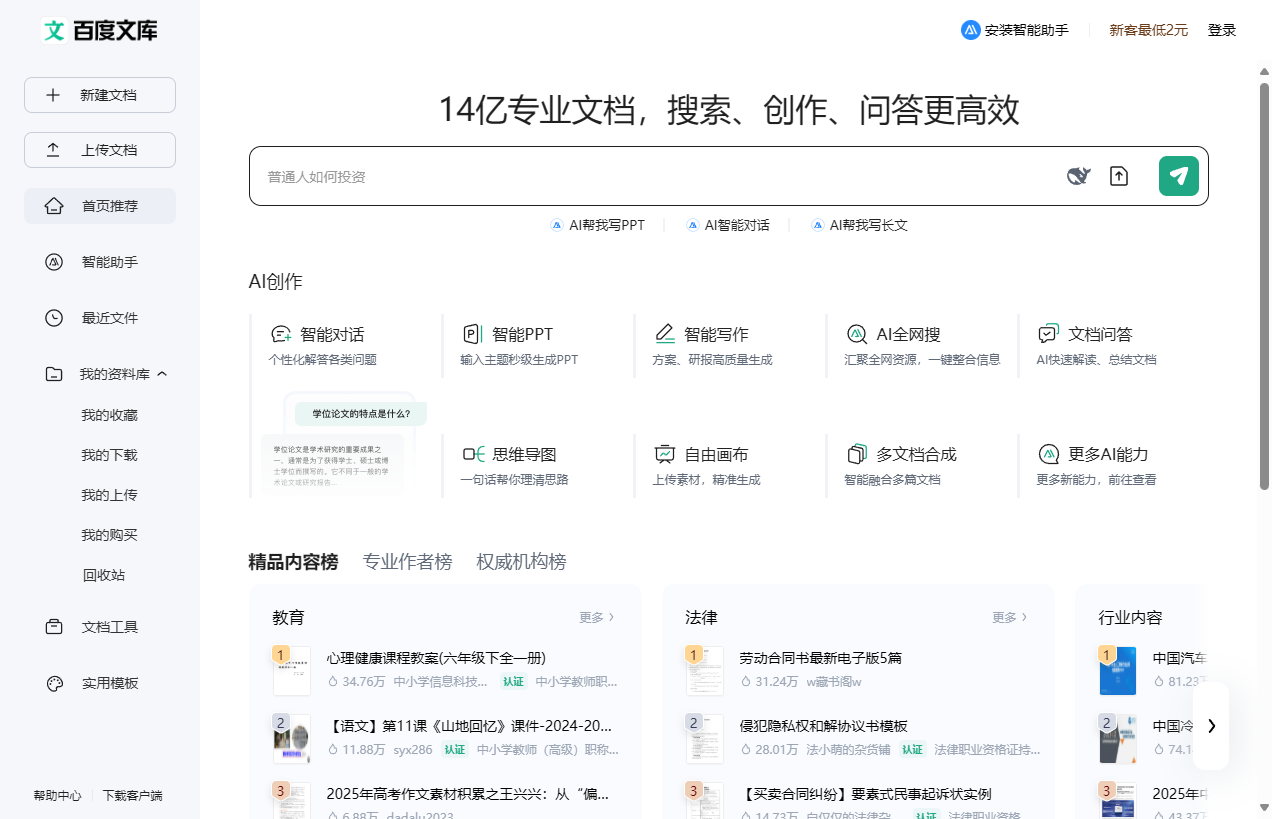This screenshot has width=1272, height=819.
Task: Click the whale DeepSeek icon in search bar
Action: tap(1077, 175)
